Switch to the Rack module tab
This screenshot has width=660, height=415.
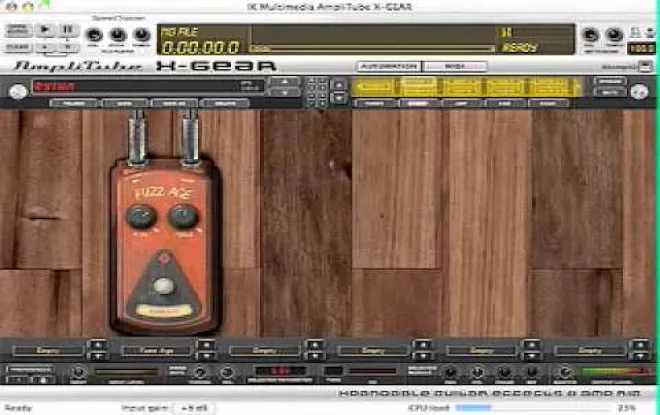pyautogui.click(x=548, y=103)
